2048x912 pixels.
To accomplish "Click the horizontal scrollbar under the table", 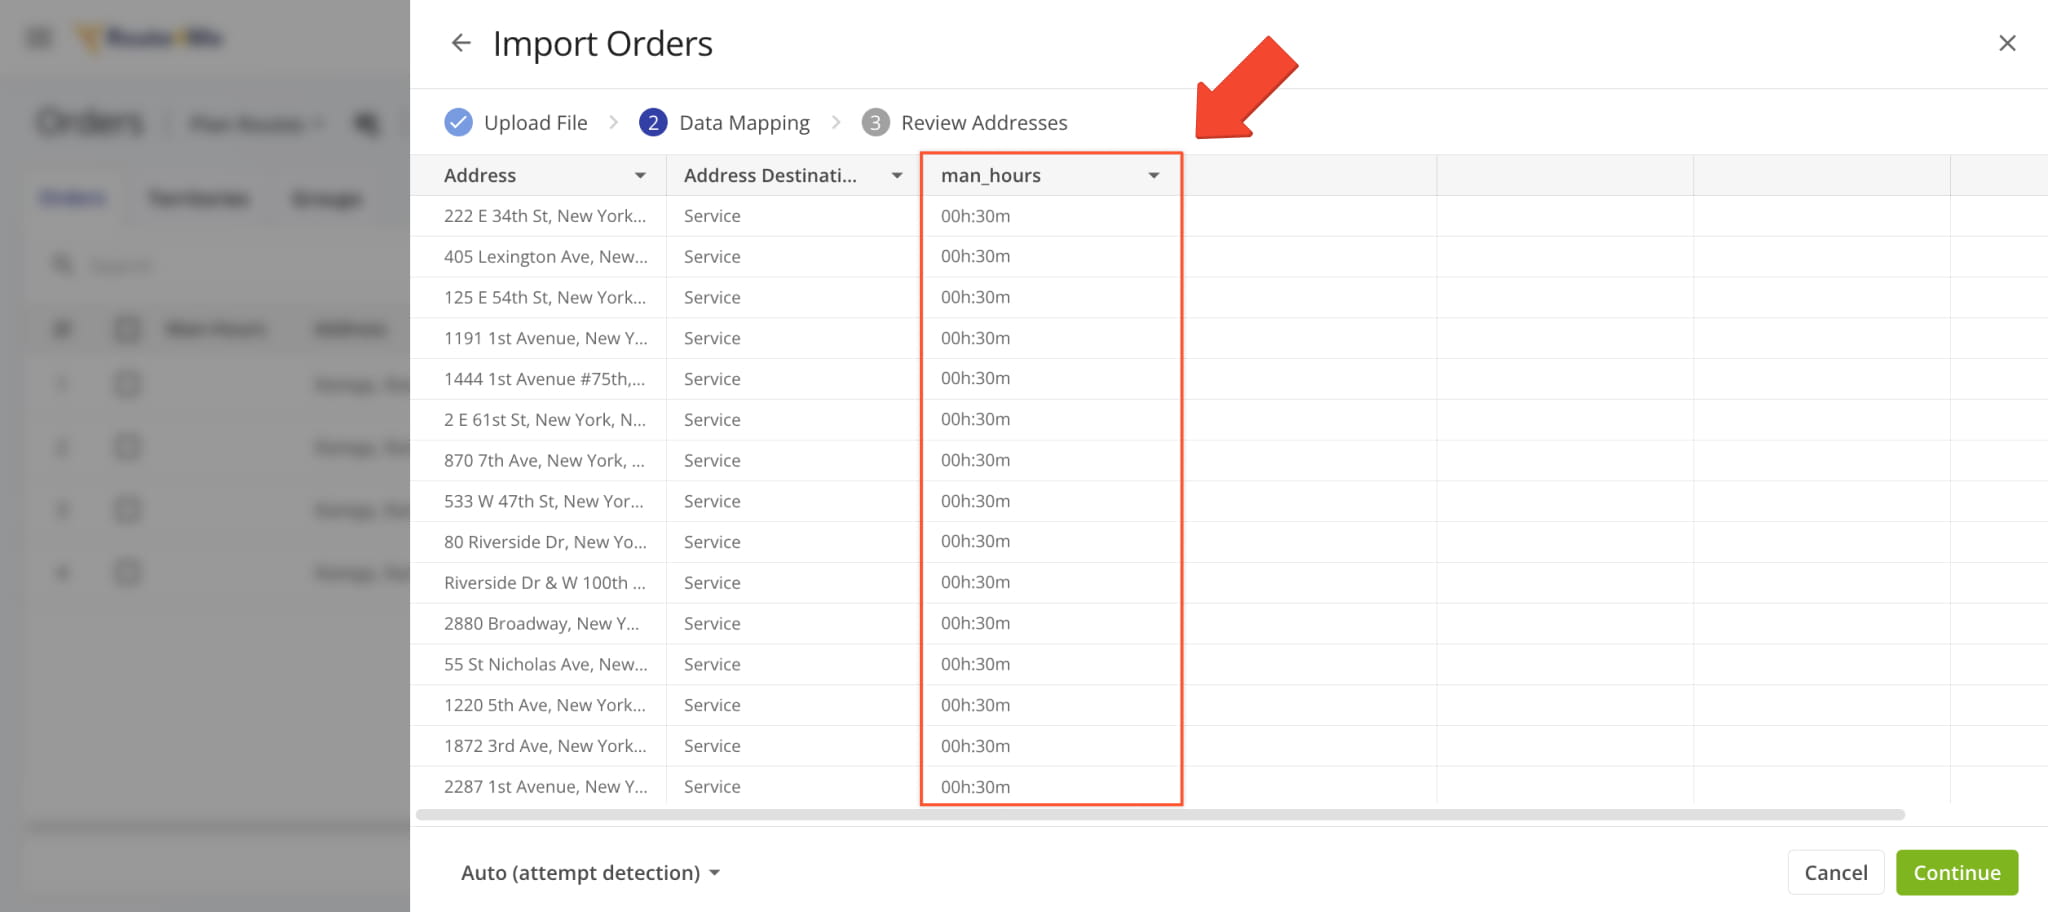I will point(1160,815).
